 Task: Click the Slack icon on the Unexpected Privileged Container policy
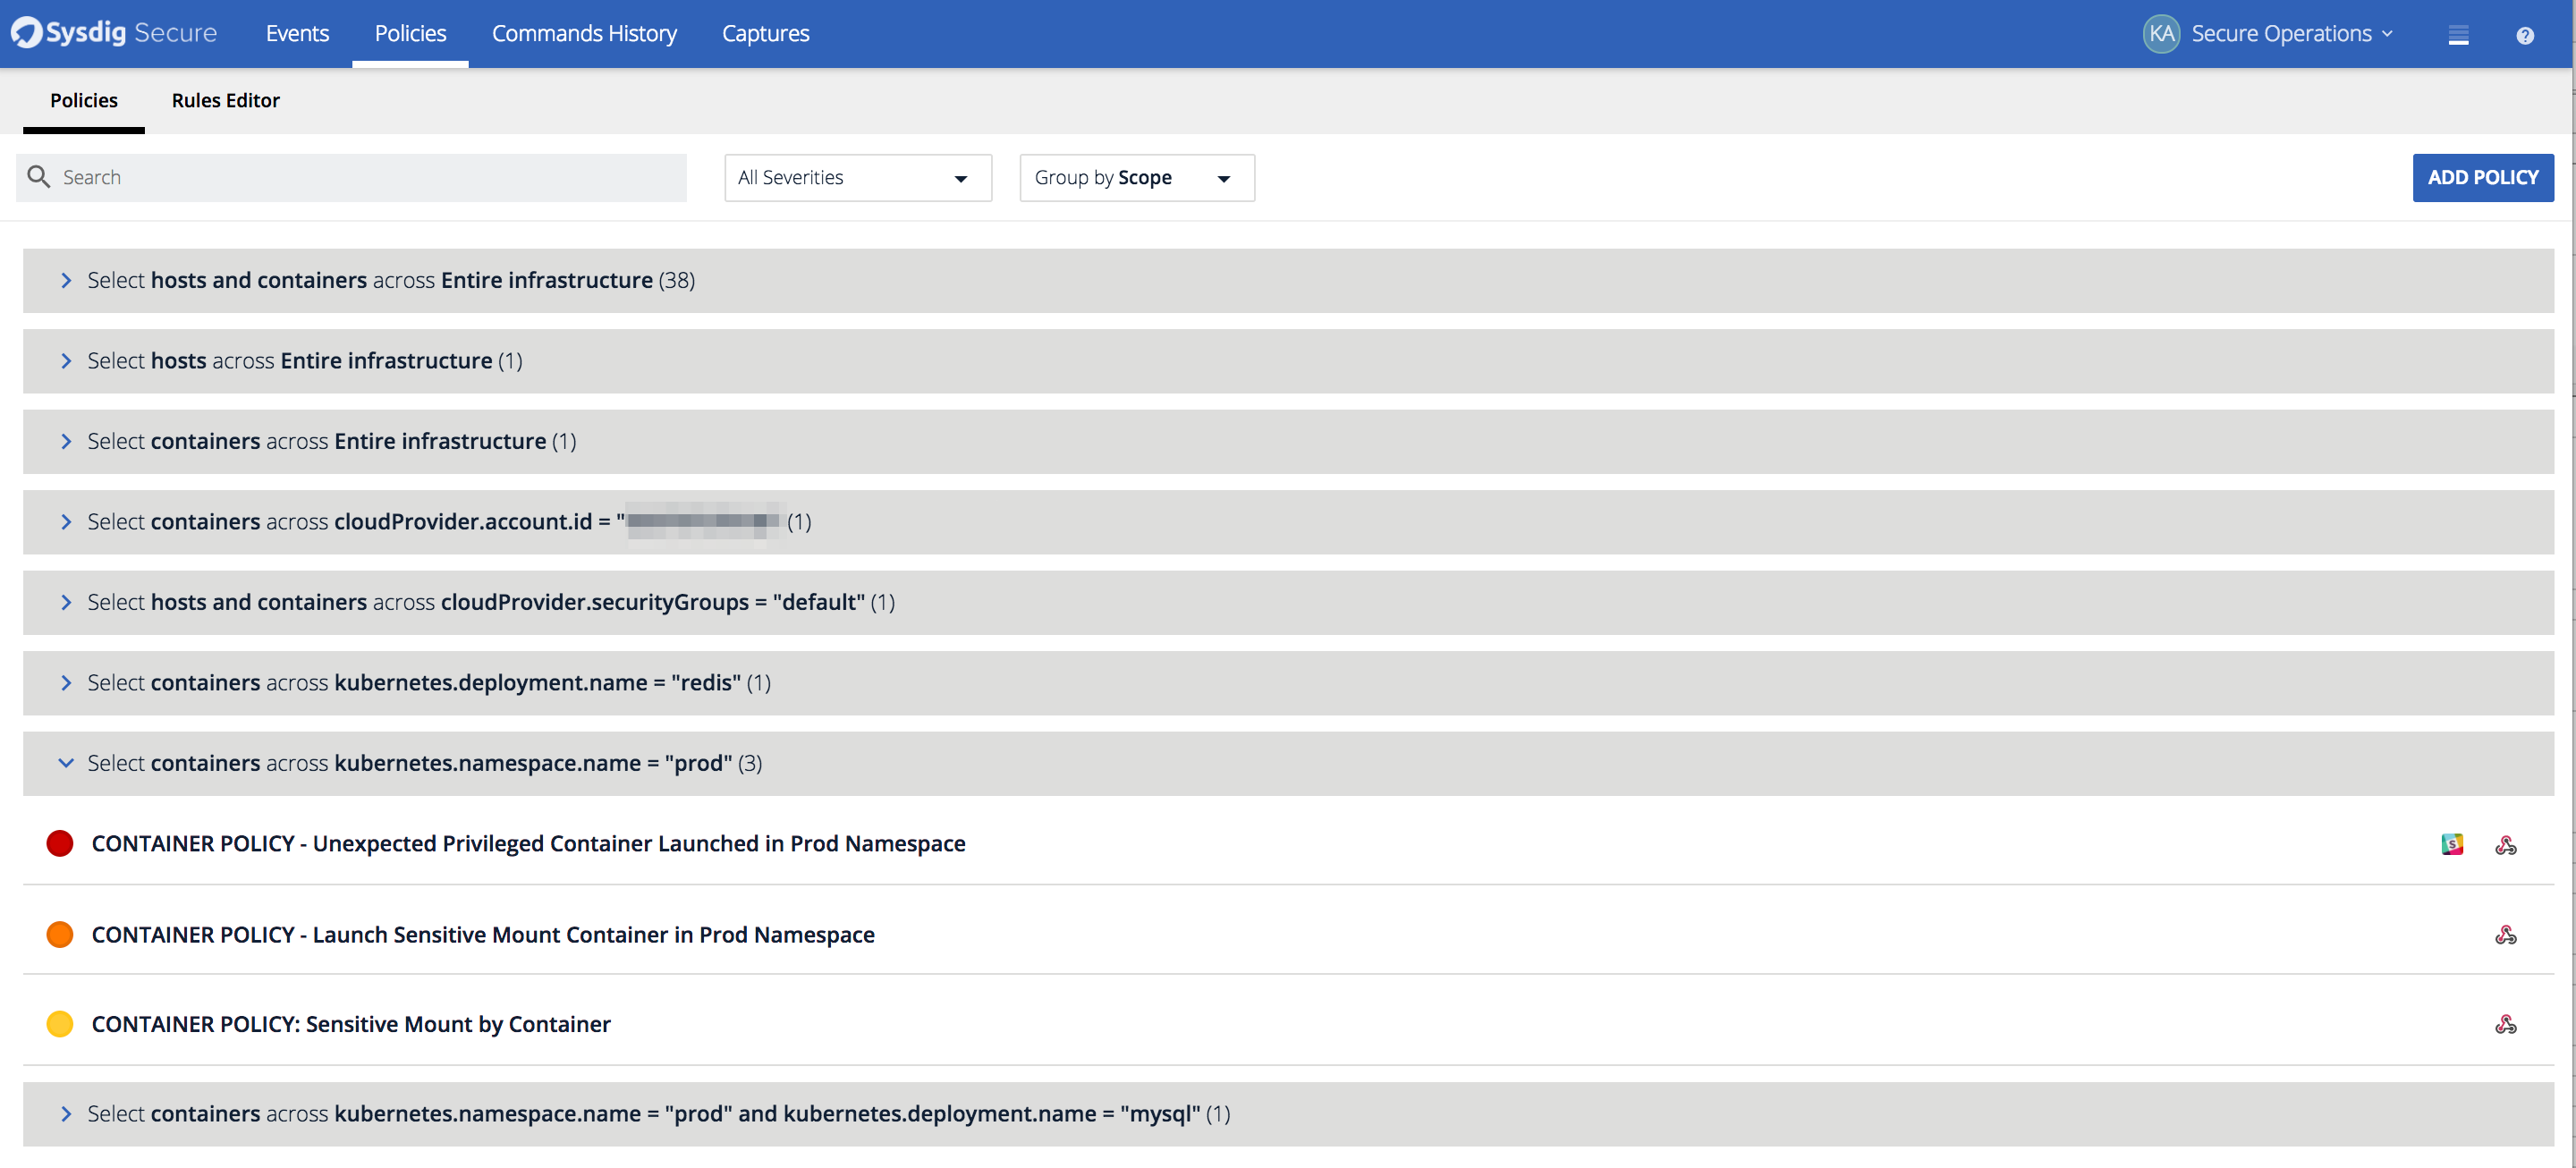2452,844
